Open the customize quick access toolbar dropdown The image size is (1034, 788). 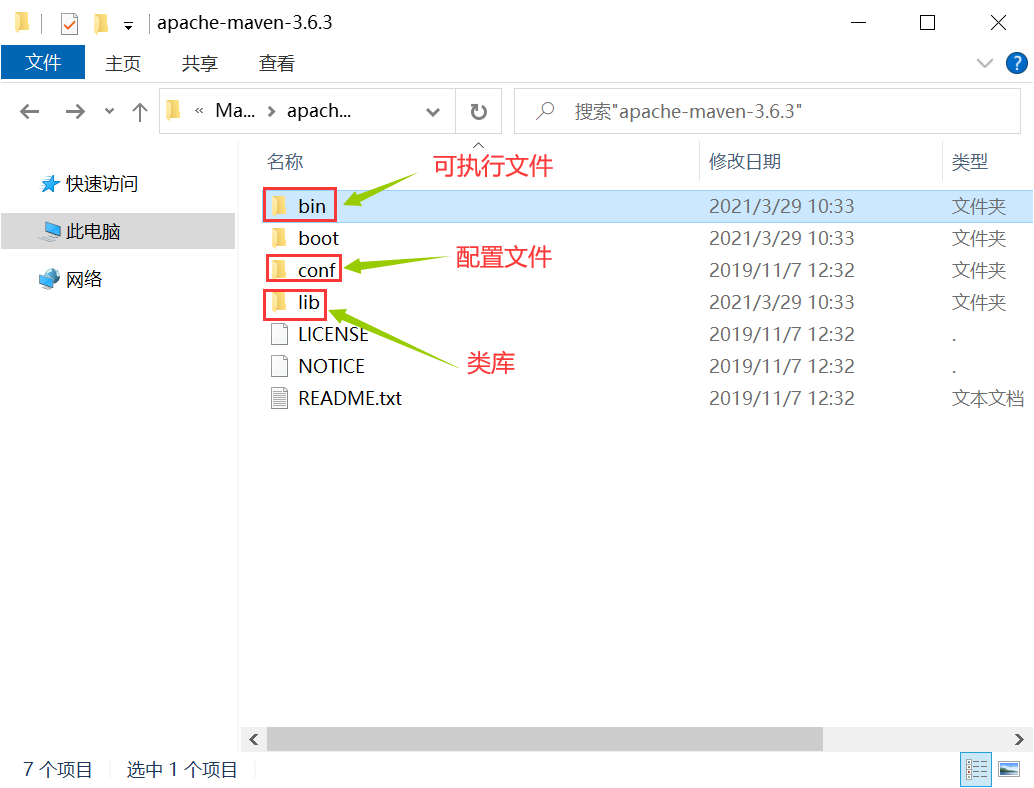click(x=129, y=26)
